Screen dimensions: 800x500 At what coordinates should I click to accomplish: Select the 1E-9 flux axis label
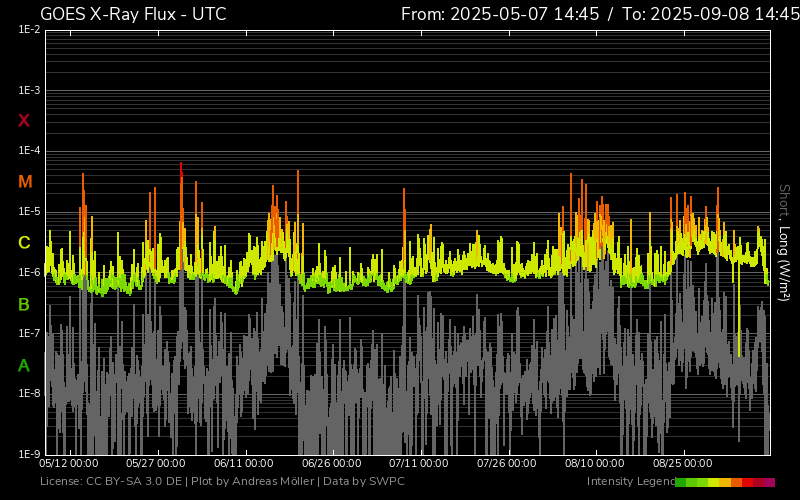click(29, 454)
